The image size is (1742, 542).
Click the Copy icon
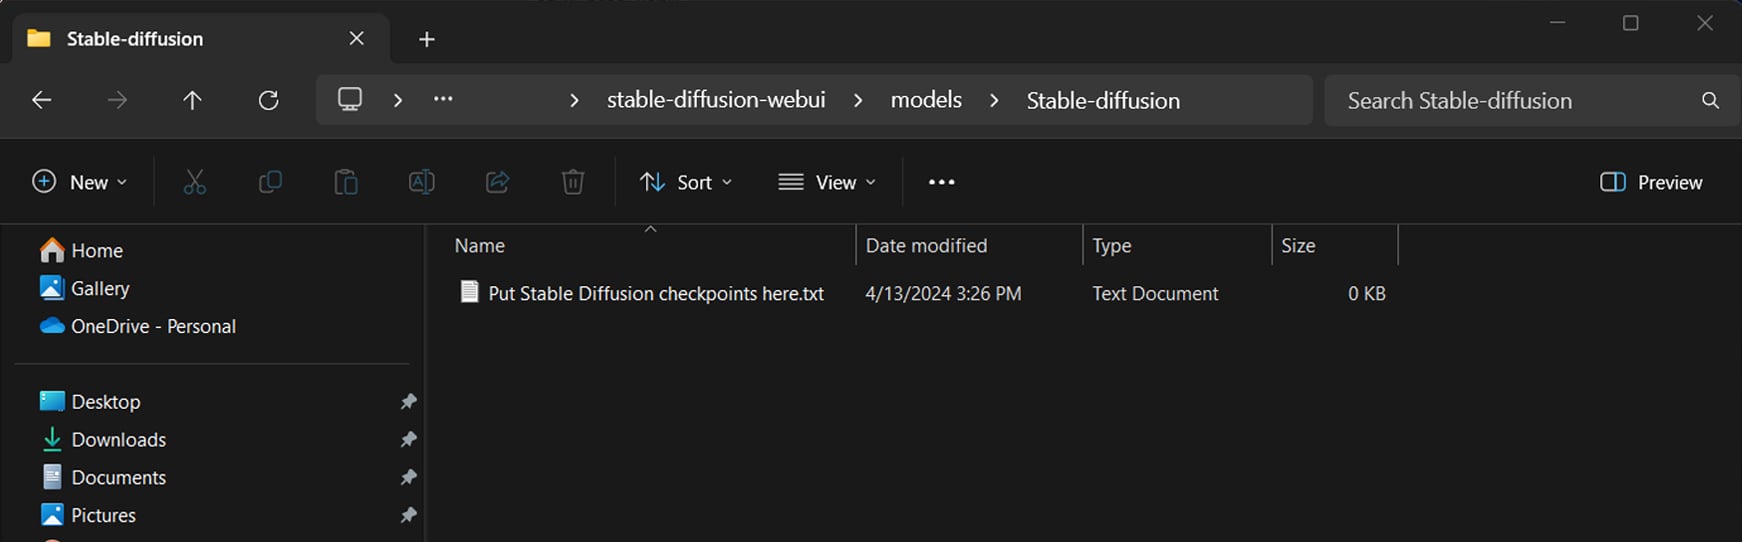(x=270, y=182)
